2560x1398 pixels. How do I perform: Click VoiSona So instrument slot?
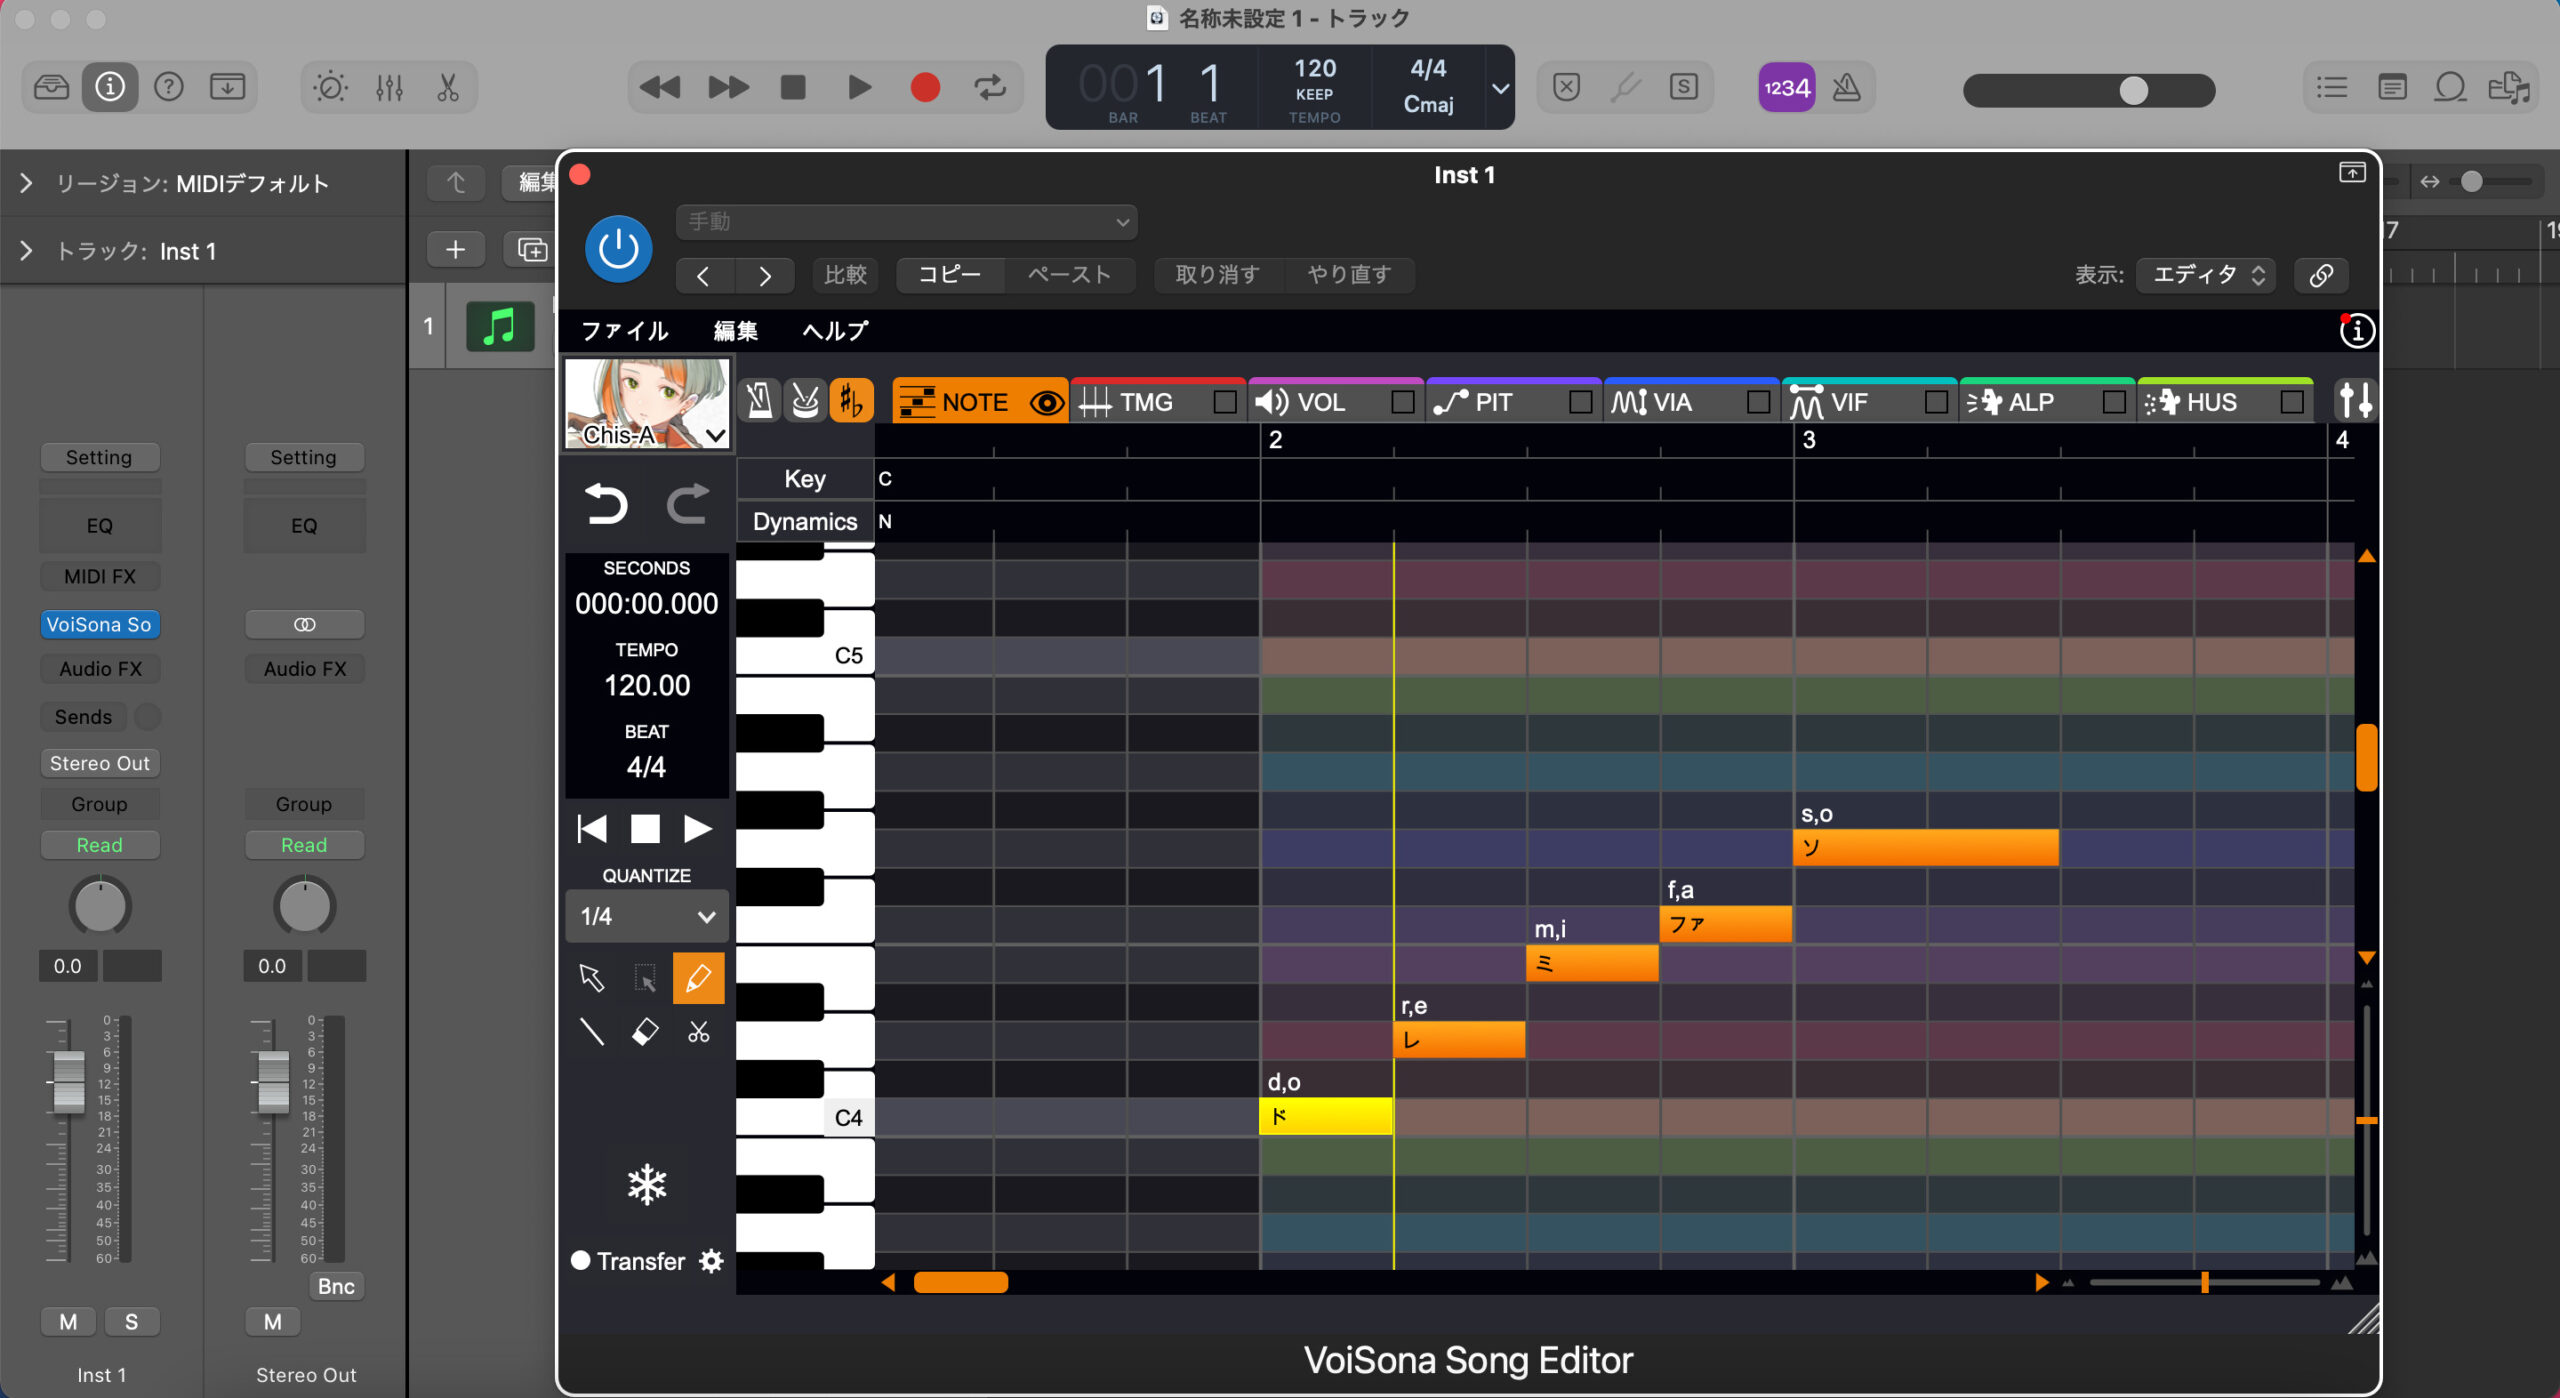99,624
